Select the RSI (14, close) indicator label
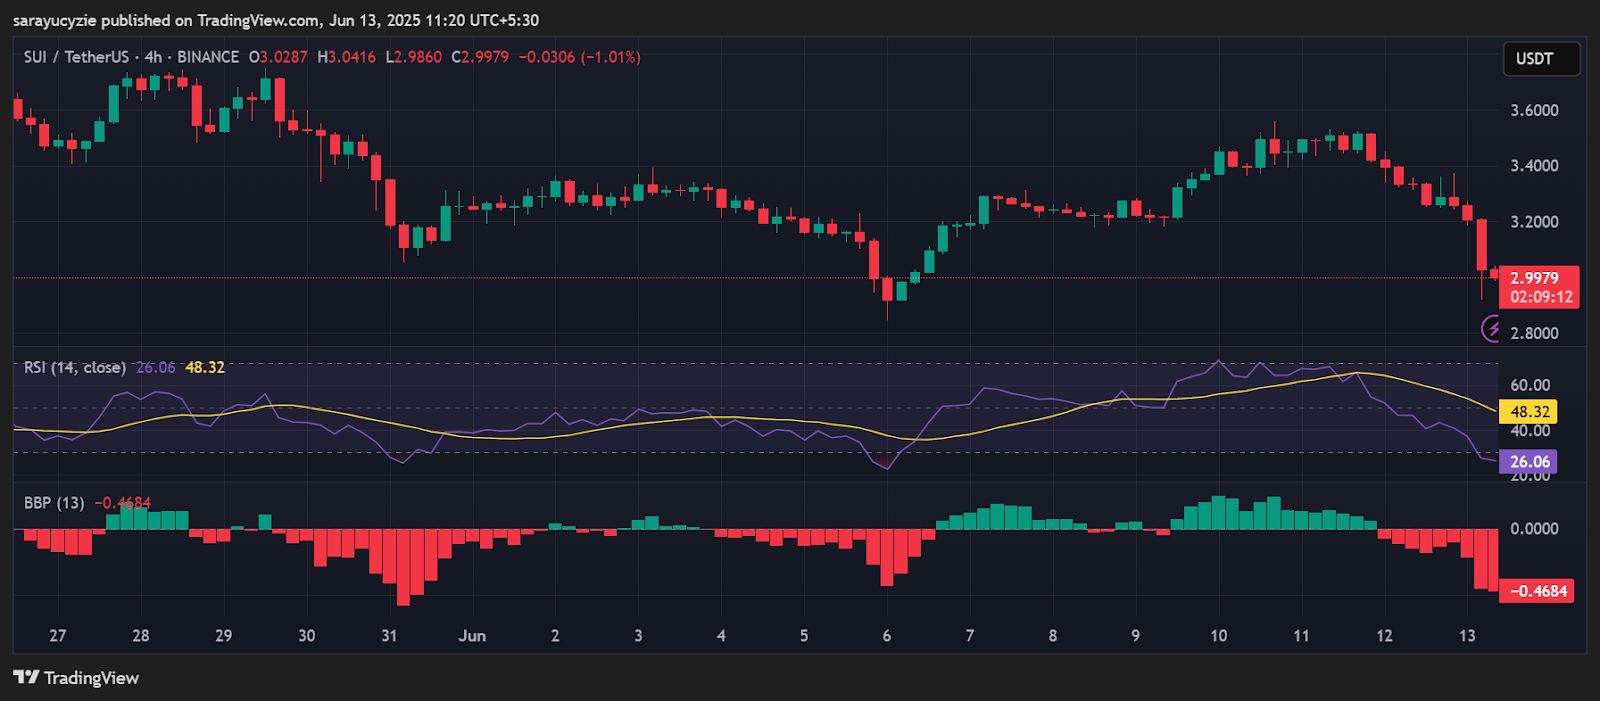1600x701 pixels. tap(75, 368)
